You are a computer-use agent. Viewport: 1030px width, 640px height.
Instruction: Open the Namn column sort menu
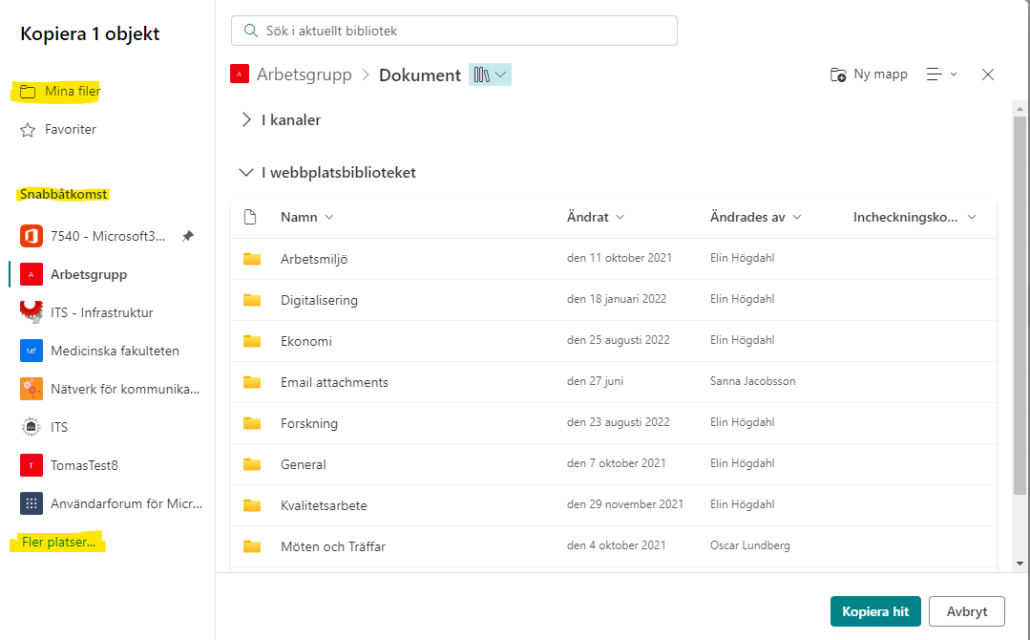coord(329,217)
